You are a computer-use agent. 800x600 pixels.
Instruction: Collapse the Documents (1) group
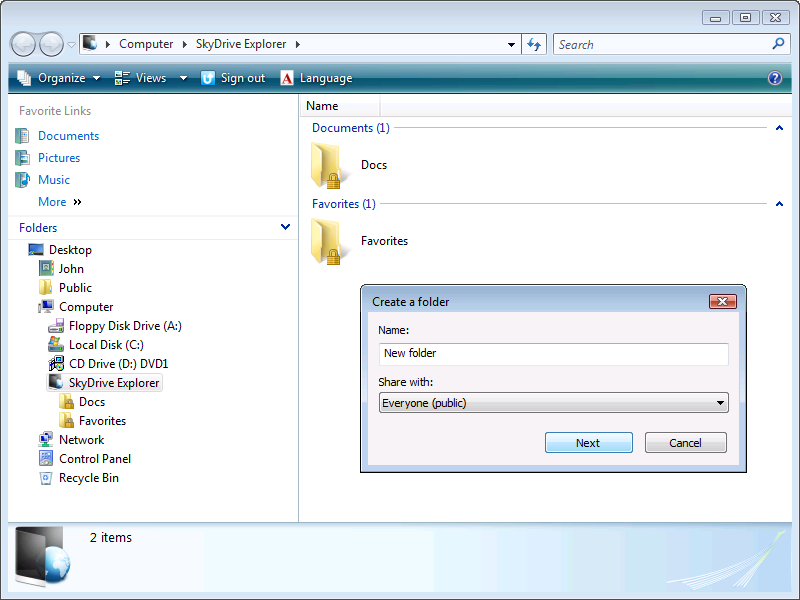coord(779,128)
